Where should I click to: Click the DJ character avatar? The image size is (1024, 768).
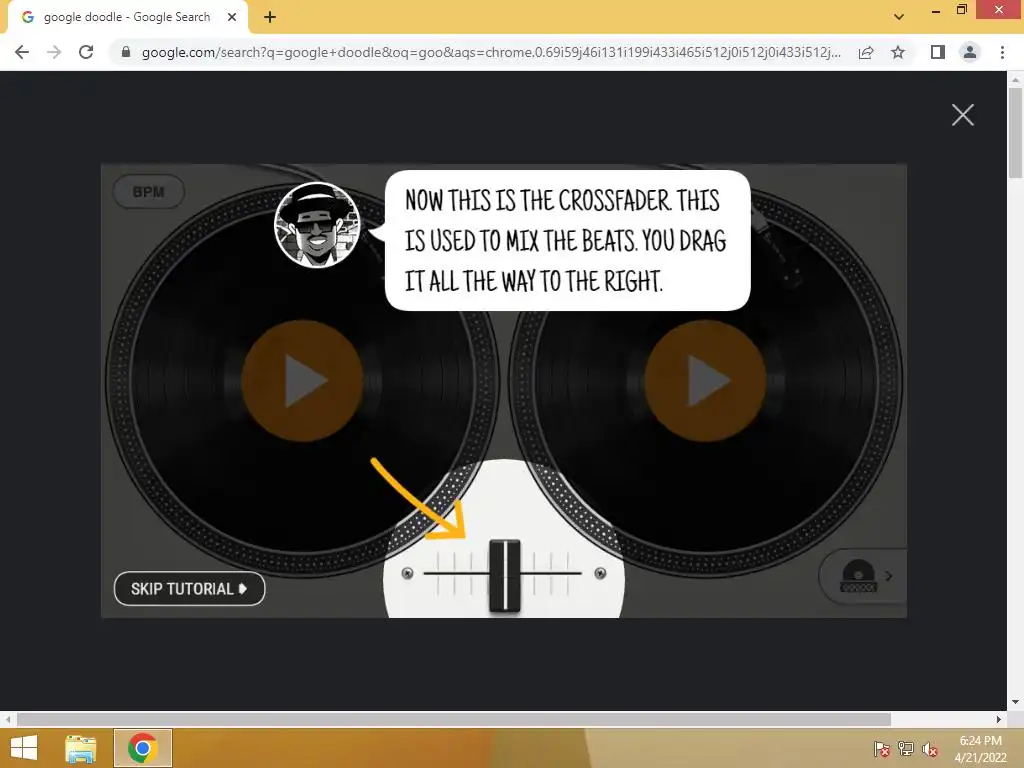coord(317,225)
